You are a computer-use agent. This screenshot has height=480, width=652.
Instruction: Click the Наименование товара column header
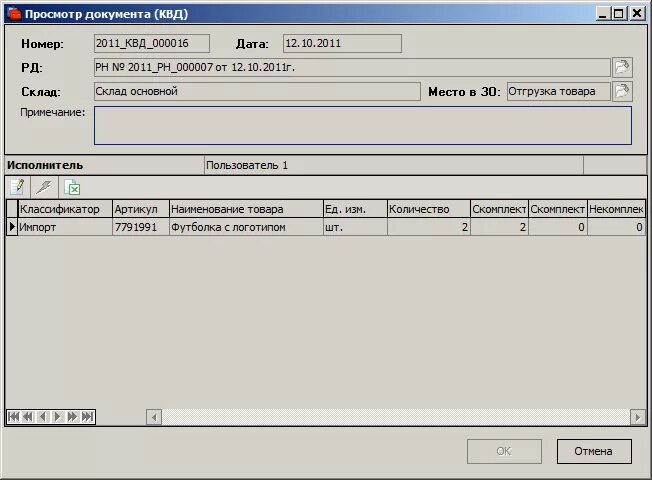tap(246, 209)
